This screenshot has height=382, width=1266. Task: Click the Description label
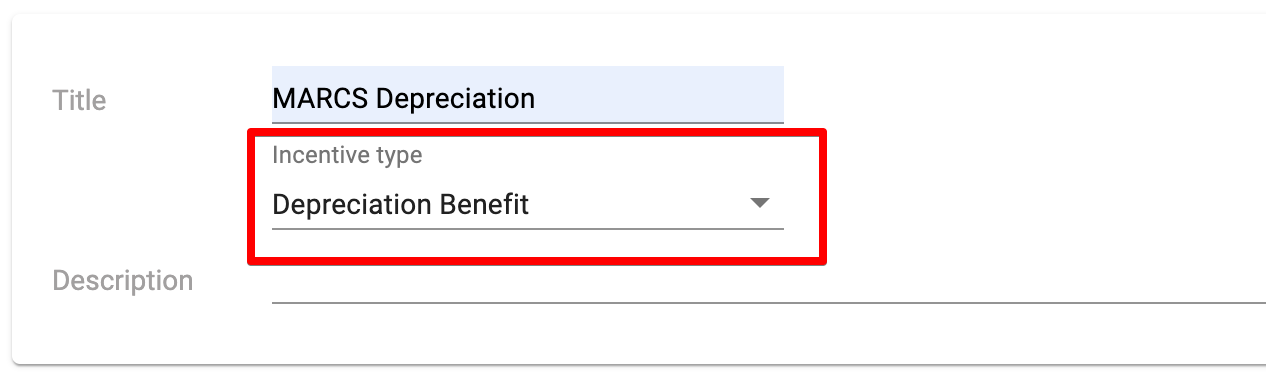point(123,281)
